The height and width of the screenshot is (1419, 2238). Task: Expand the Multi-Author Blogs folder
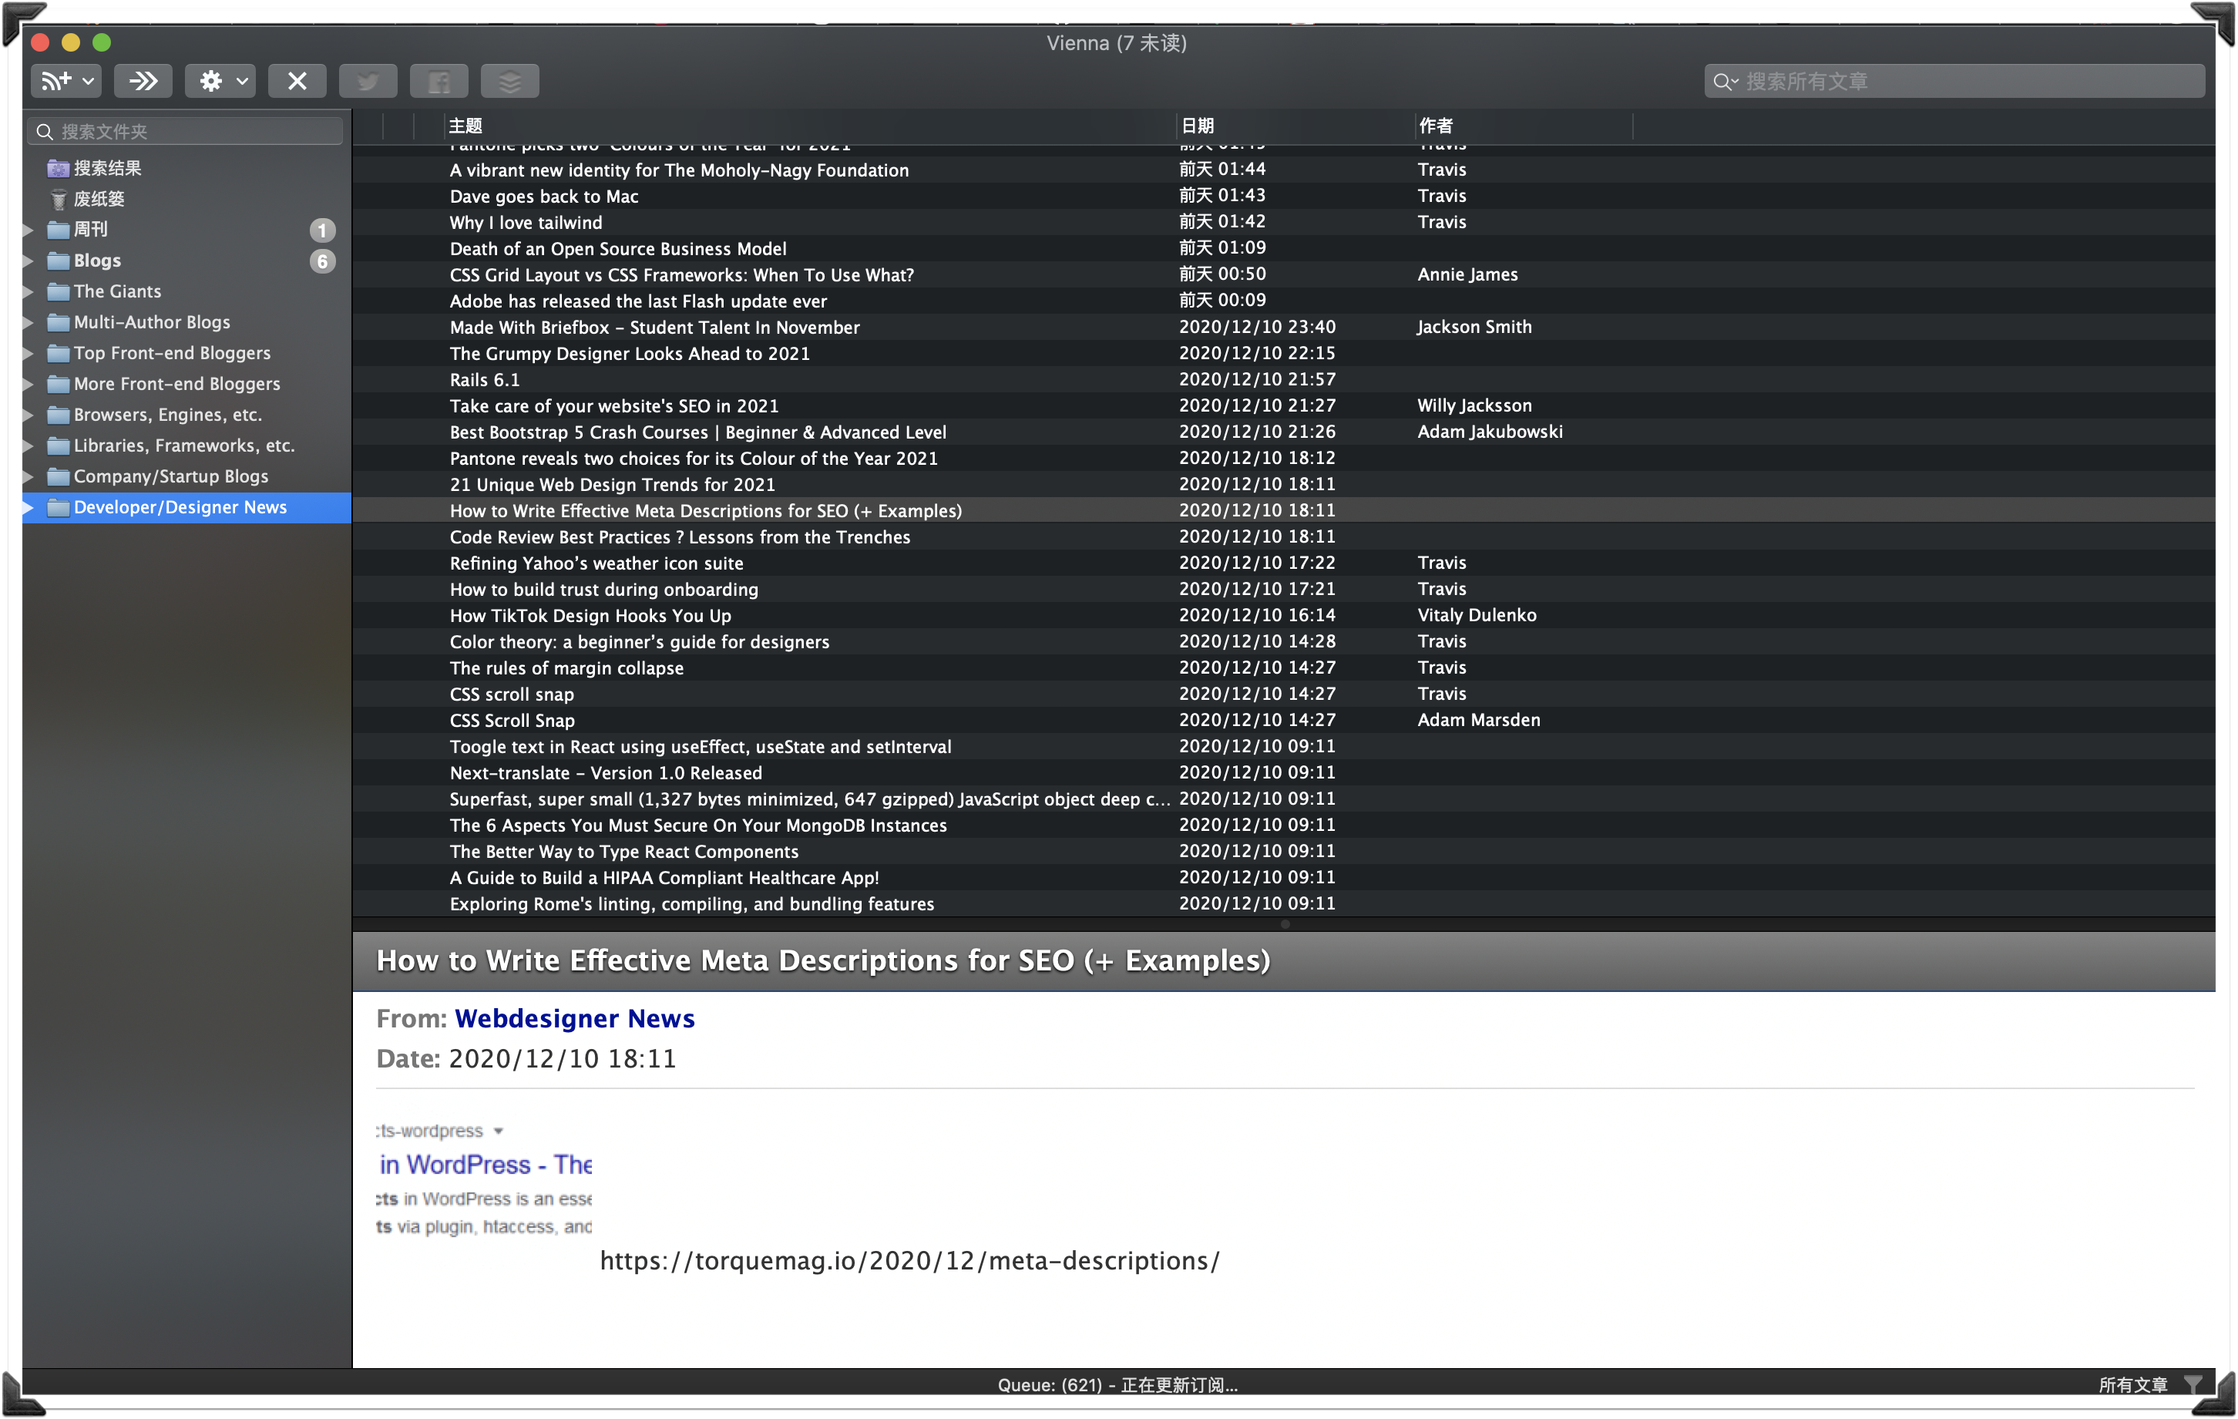point(29,323)
